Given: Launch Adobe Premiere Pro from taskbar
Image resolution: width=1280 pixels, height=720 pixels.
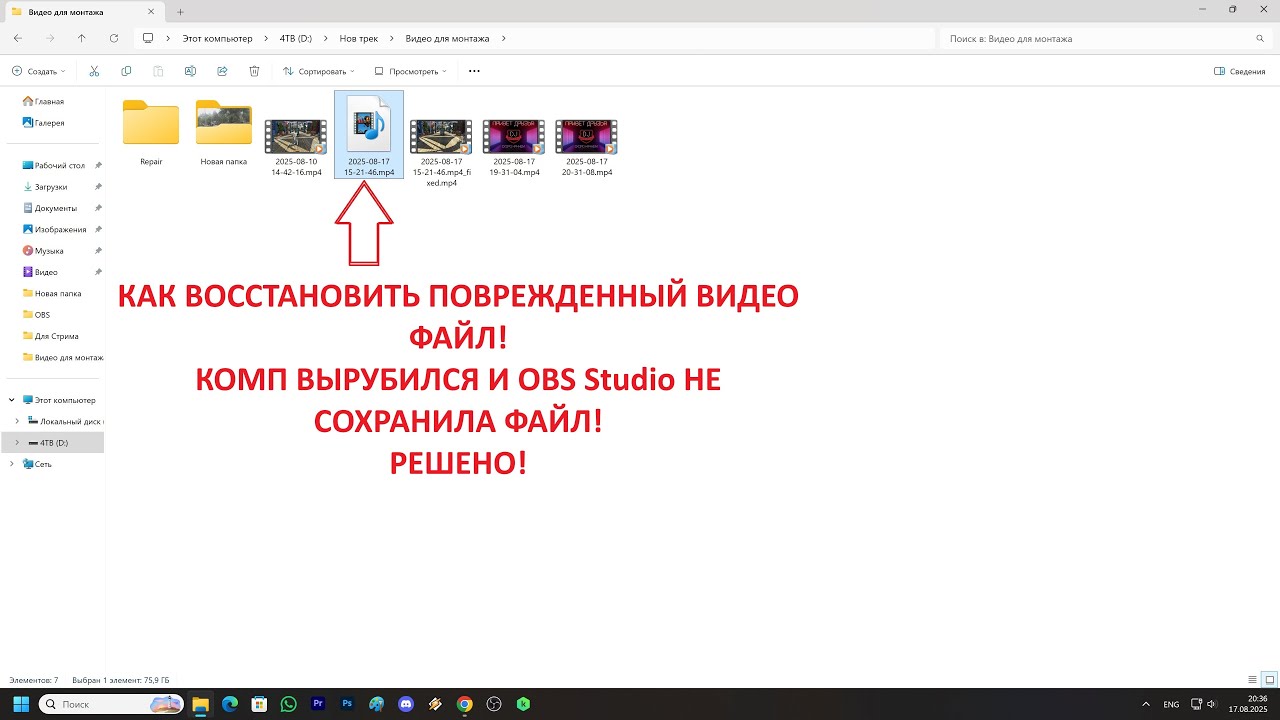Looking at the screenshot, I should (318, 704).
